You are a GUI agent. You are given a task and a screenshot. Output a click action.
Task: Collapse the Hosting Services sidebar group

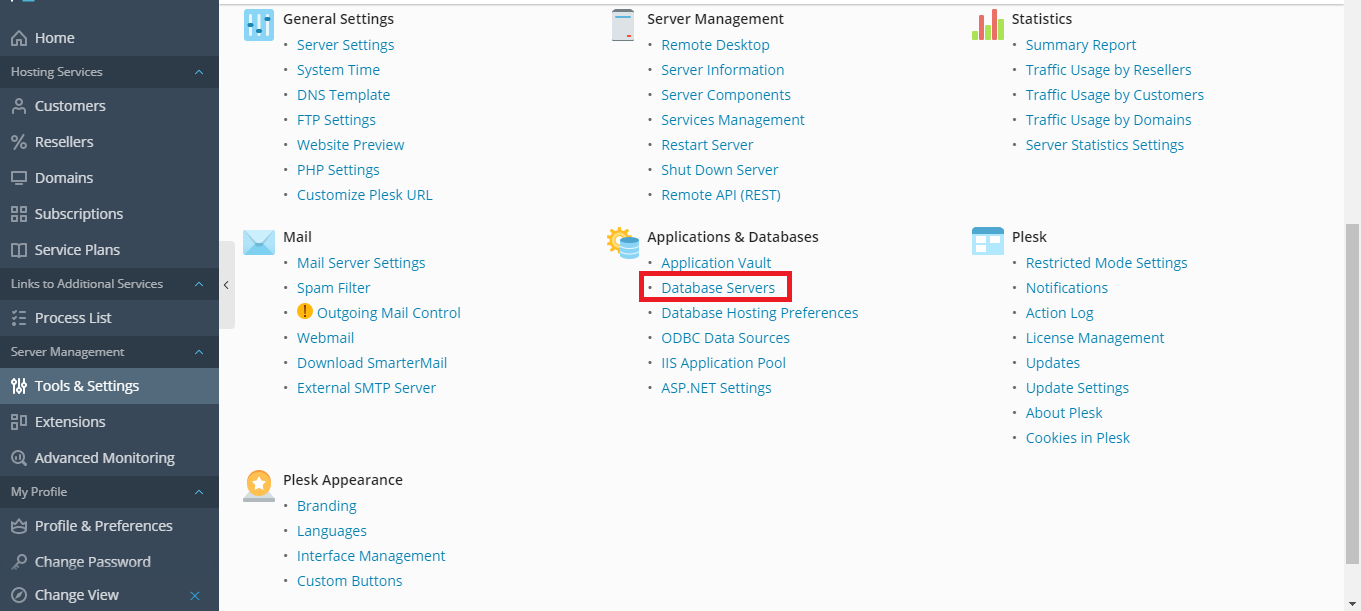(x=198, y=72)
